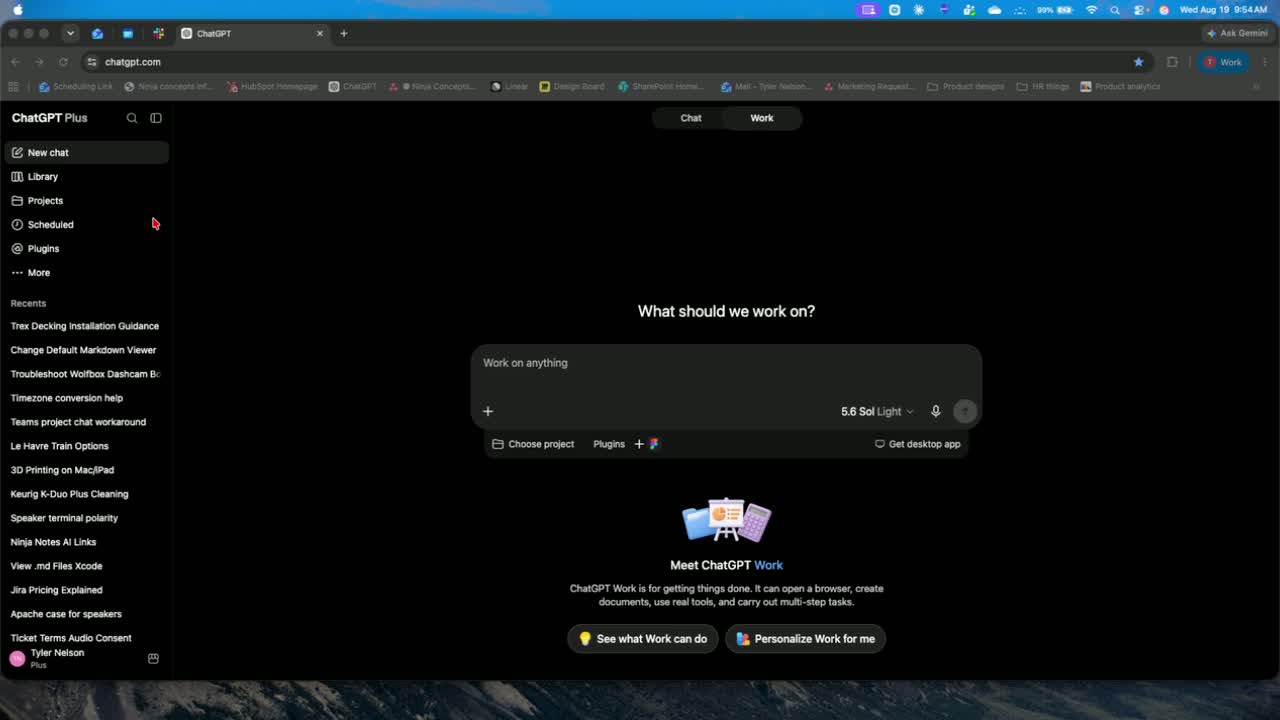
Task: Click the plus attachment icon in prompt box
Action: [x=488, y=411]
